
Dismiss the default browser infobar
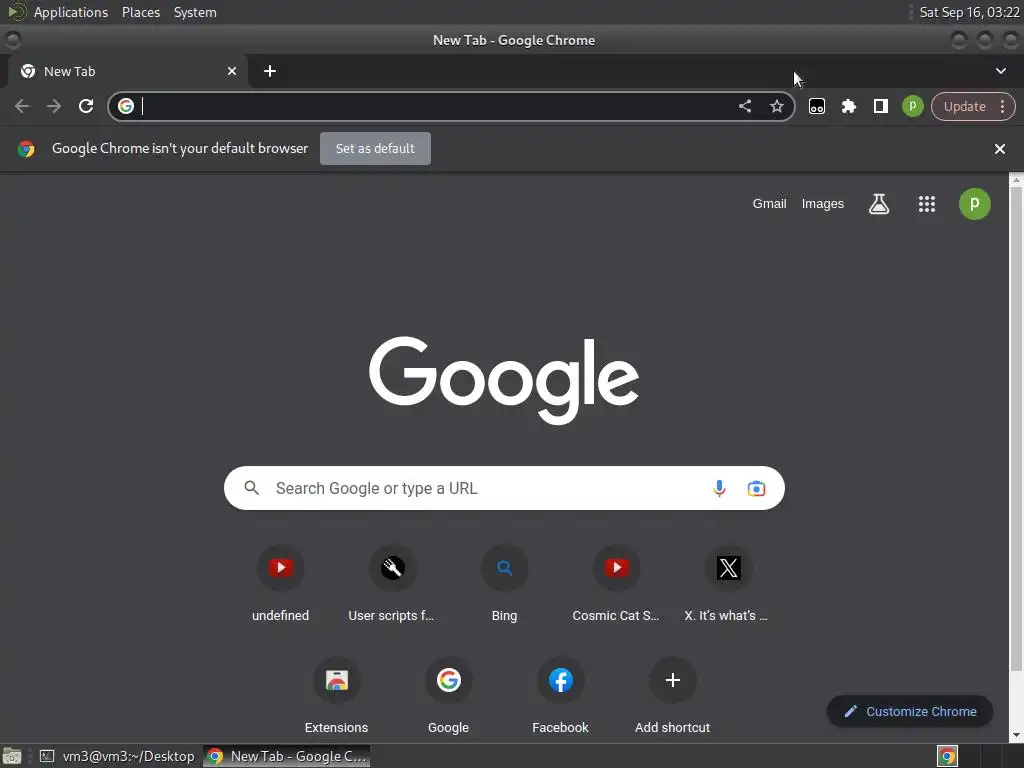[x=999, y=149]
